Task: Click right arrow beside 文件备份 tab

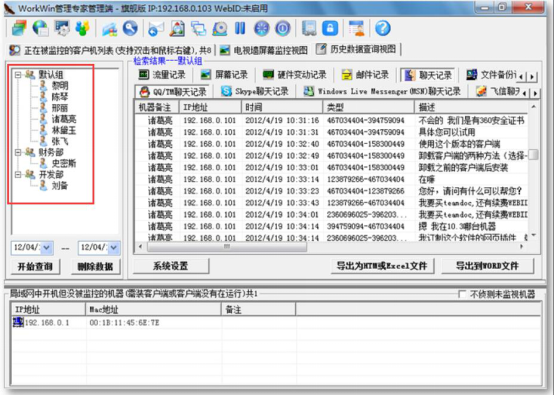Action: [532, 76]
